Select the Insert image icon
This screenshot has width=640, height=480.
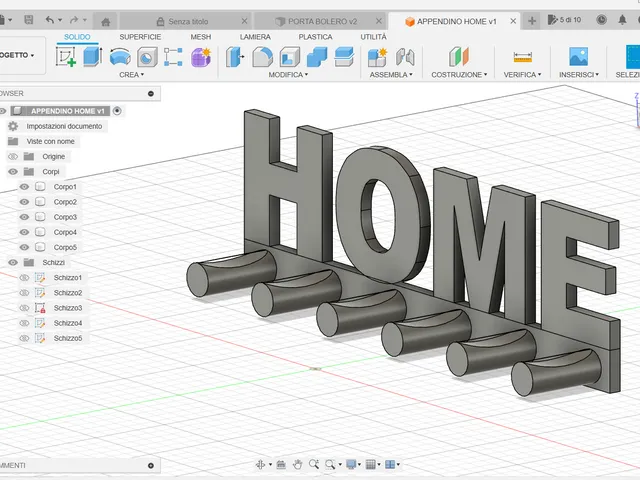coord(578,57)
